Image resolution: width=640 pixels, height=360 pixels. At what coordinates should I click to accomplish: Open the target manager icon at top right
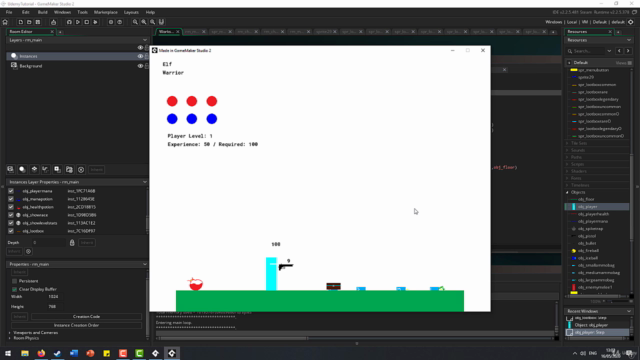point(631,22)
